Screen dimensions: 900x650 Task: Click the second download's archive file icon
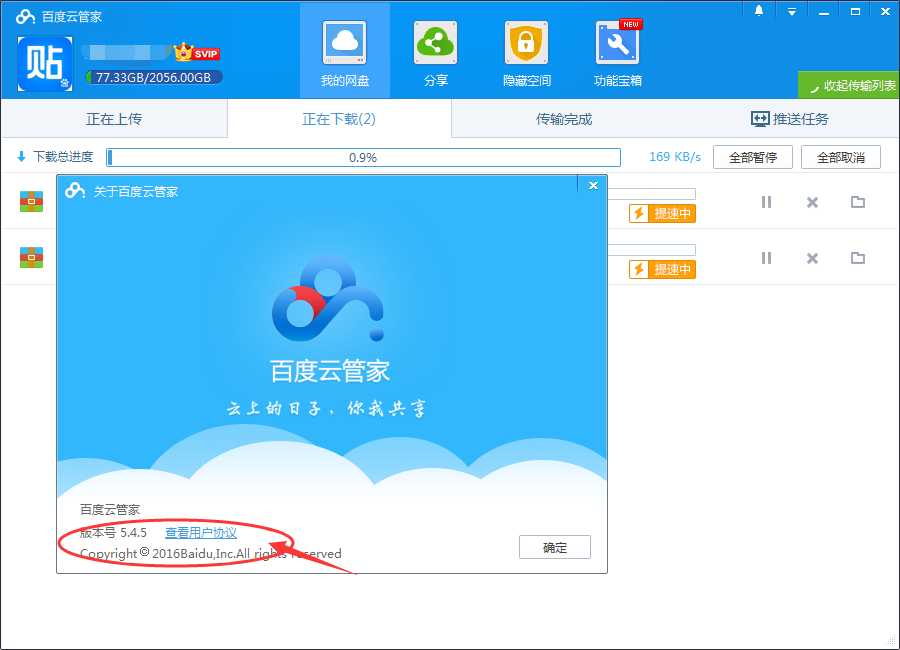pyautogui.click(x=32, y=257)
